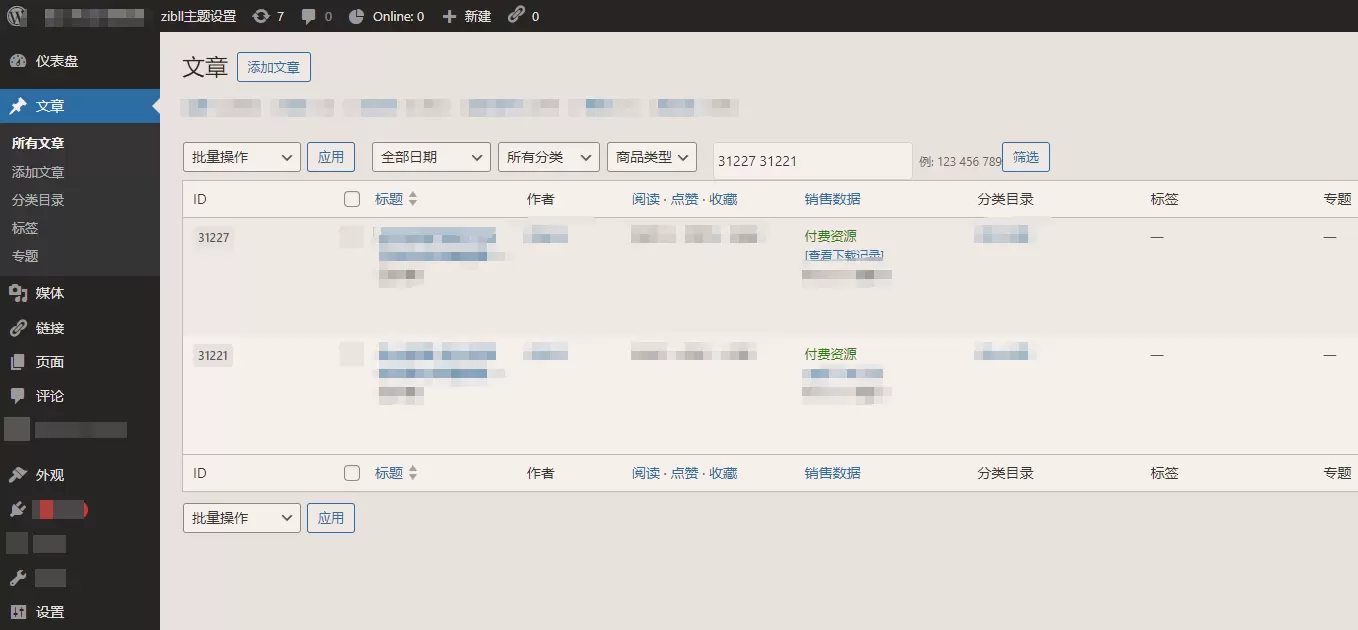This screenshot has height=630, width=1358.
Task: Open zibll主题设置 in the admin bar
Action: point(198,16)
